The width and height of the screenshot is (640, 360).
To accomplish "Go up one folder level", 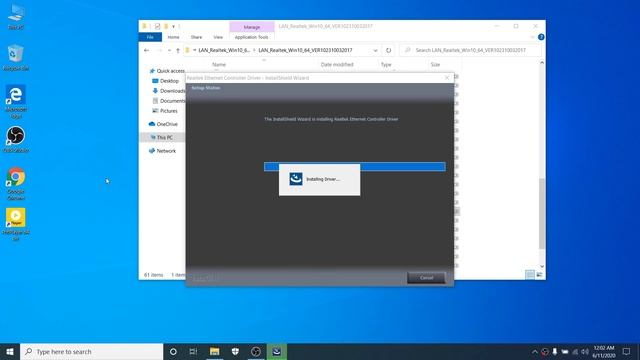I will (178, 50).
